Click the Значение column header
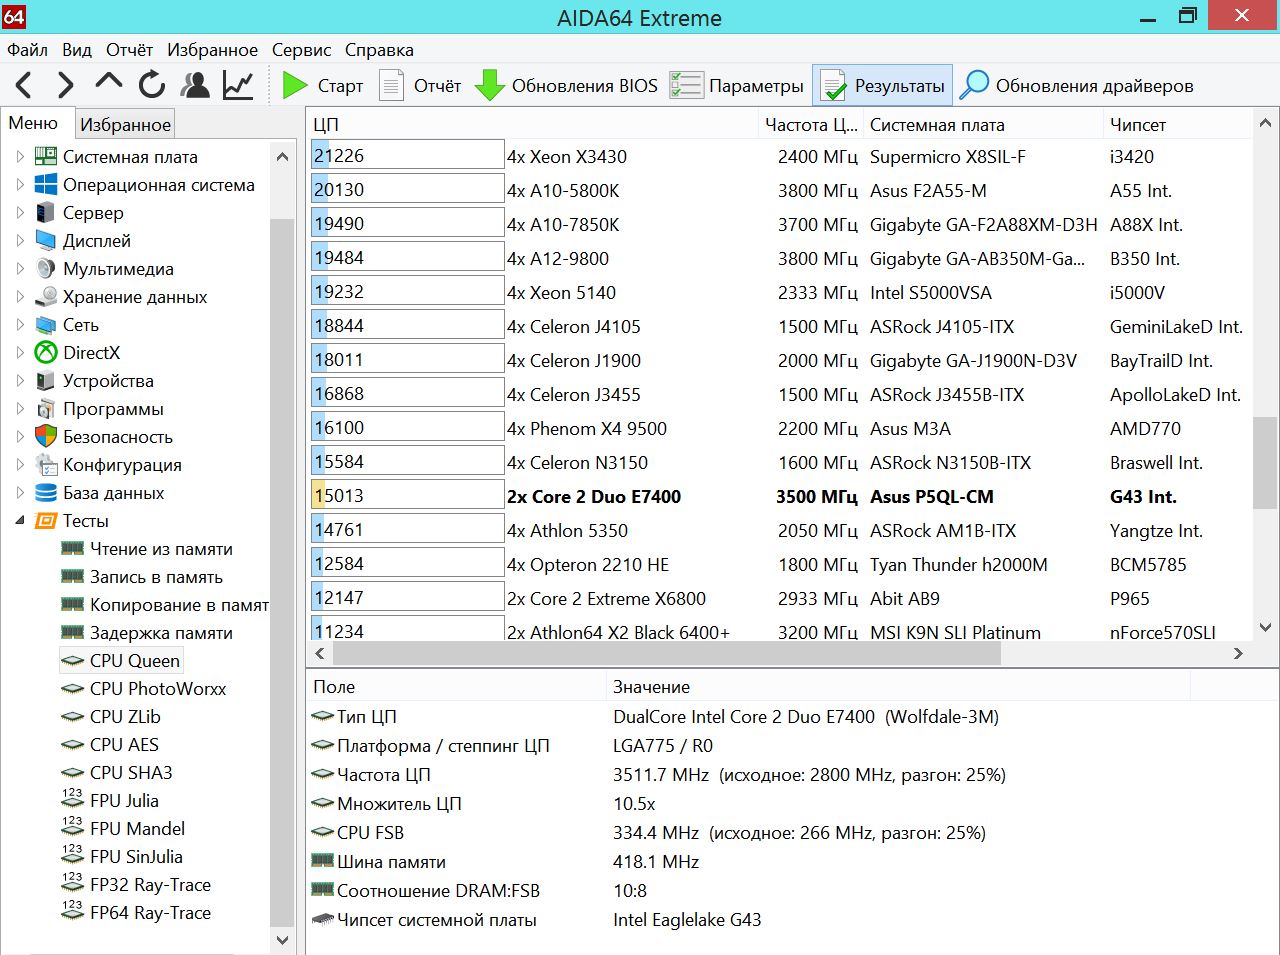Viewport: 1280px width, 955px height. pyautogui.click(x=898, y=687)
